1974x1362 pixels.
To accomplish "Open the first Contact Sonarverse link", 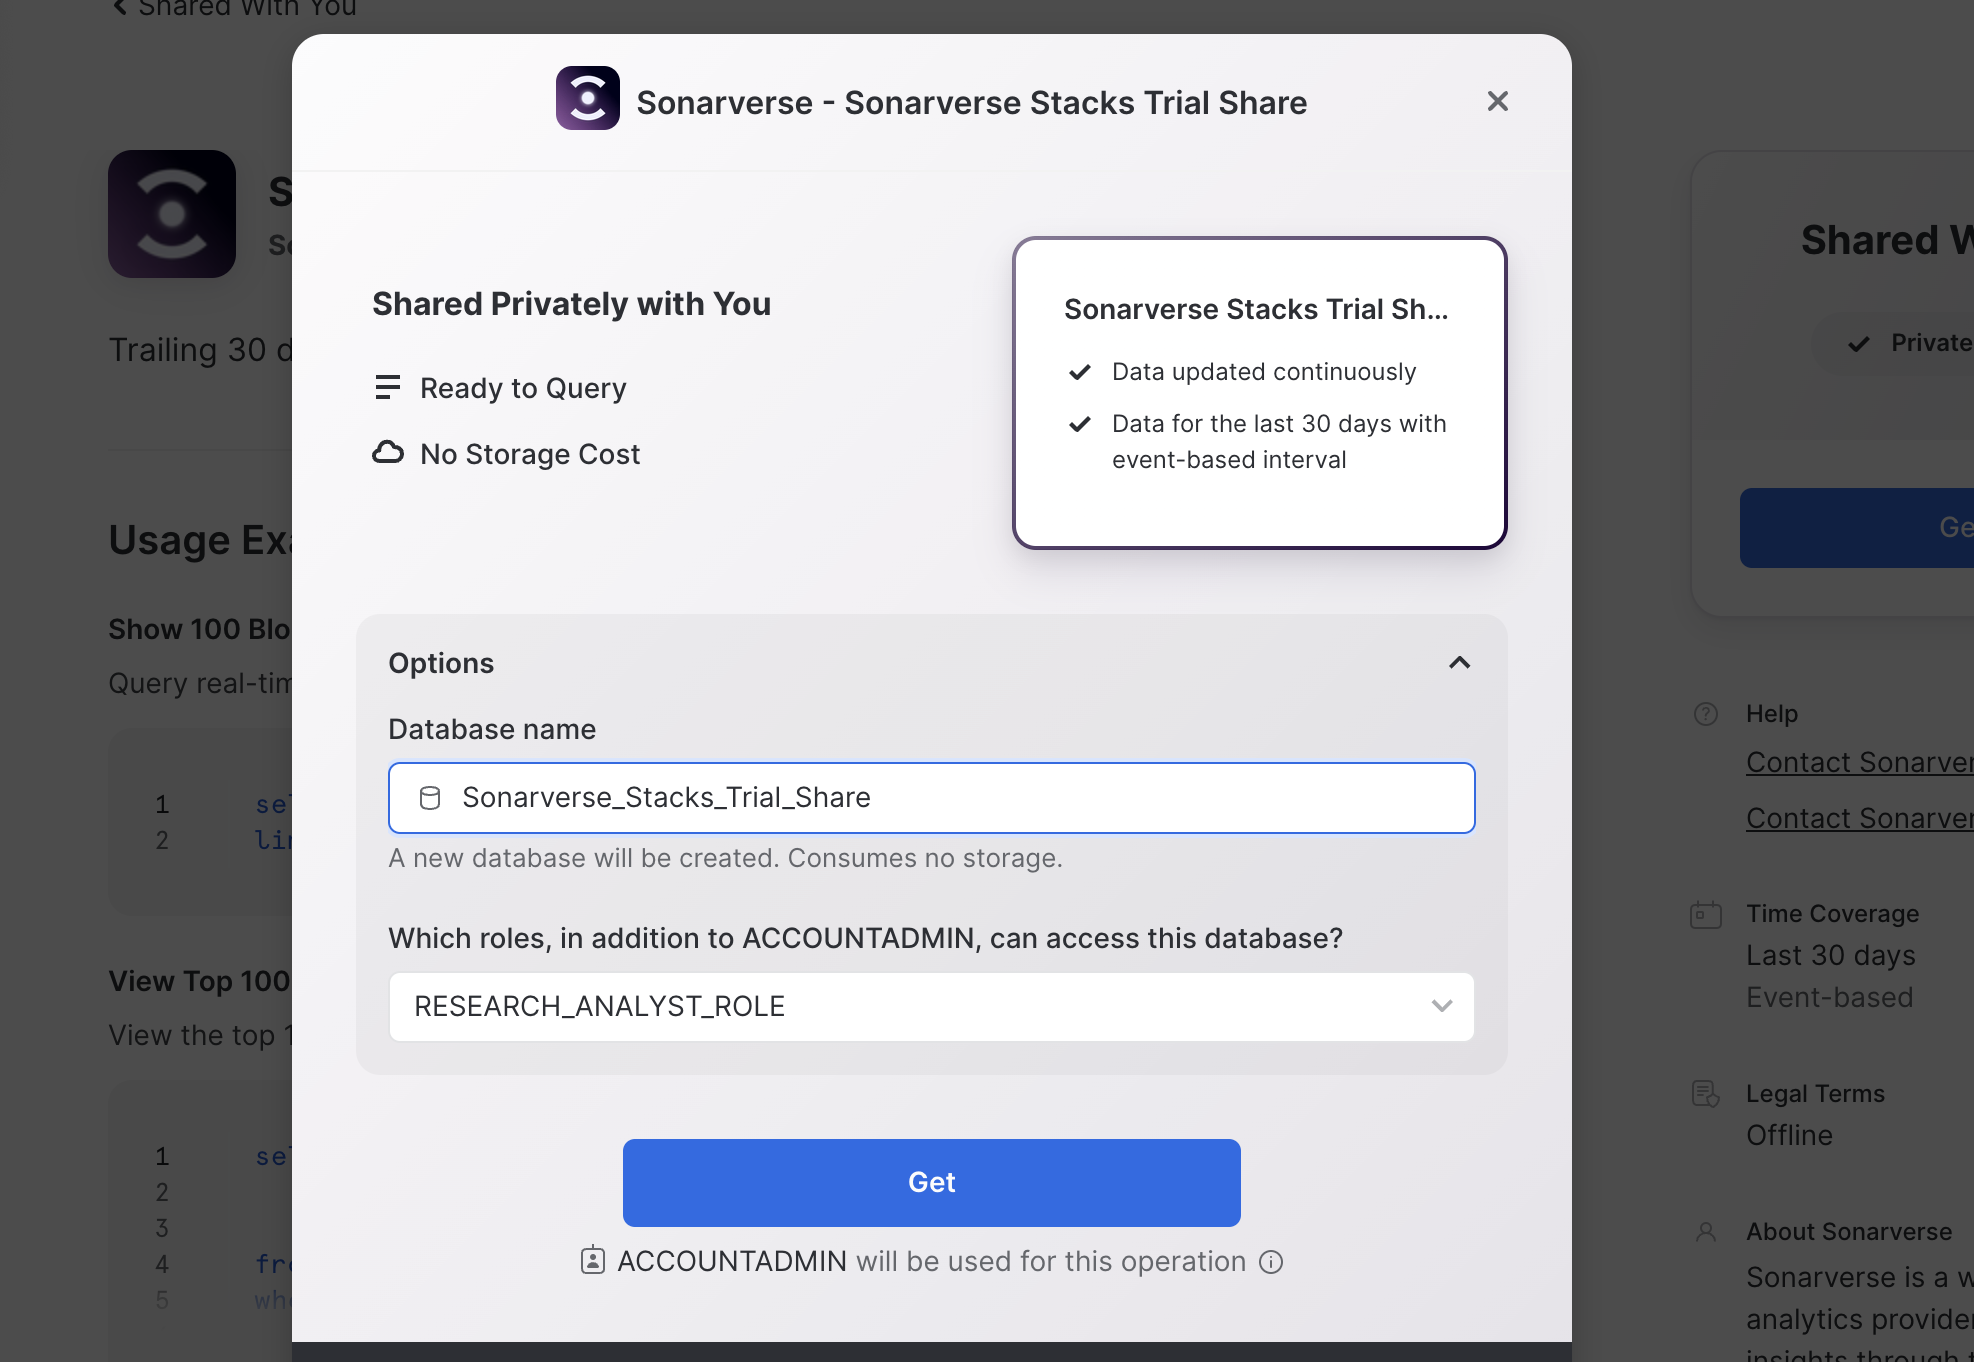I will pyautogui.click(x=1858, y=763).
